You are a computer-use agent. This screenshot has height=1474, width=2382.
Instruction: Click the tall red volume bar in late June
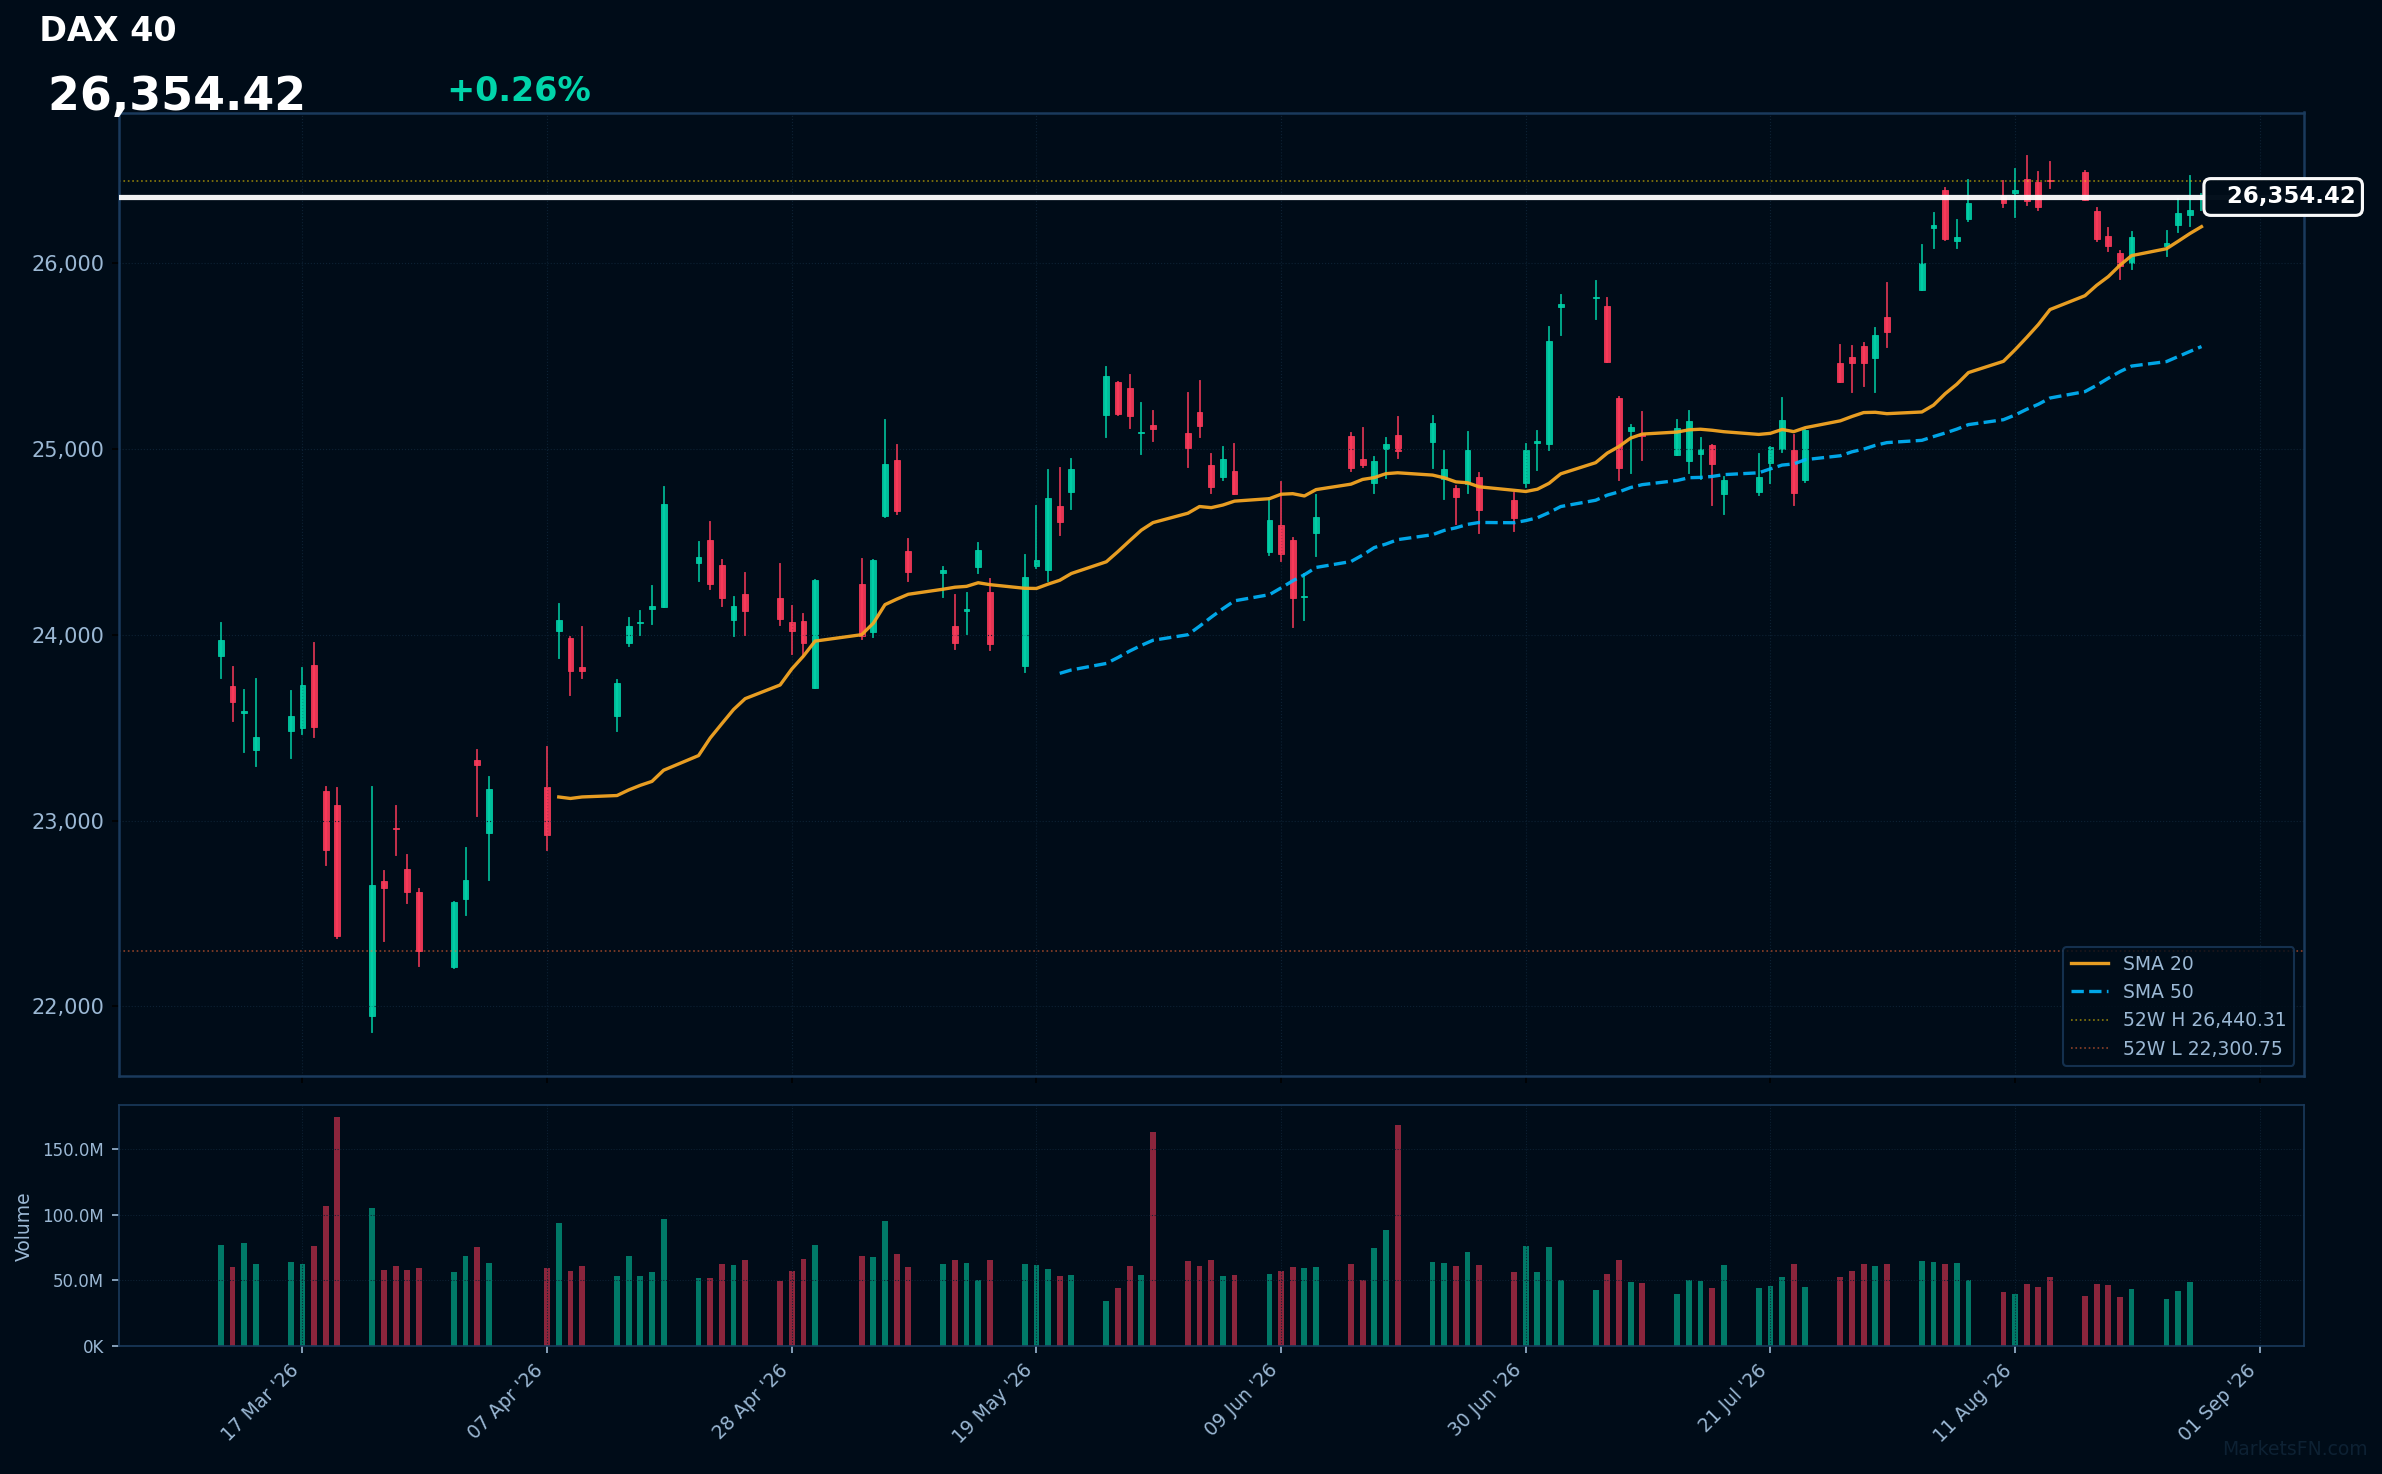(x=1398, y=1235)
